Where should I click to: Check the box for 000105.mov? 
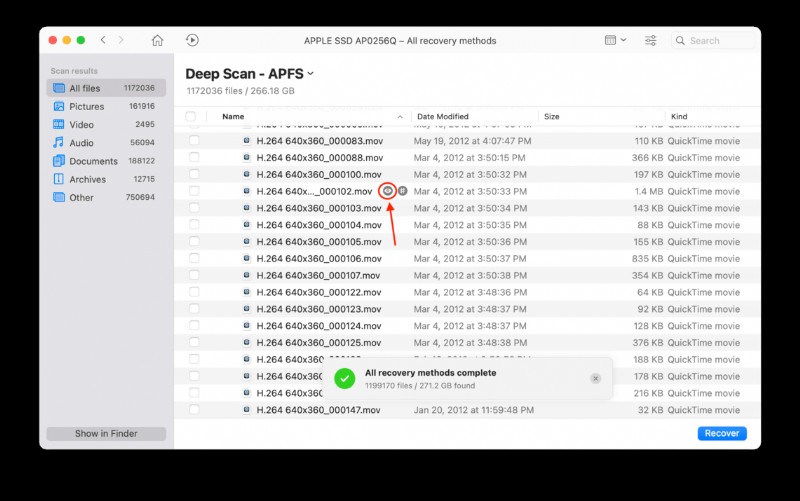194,241
